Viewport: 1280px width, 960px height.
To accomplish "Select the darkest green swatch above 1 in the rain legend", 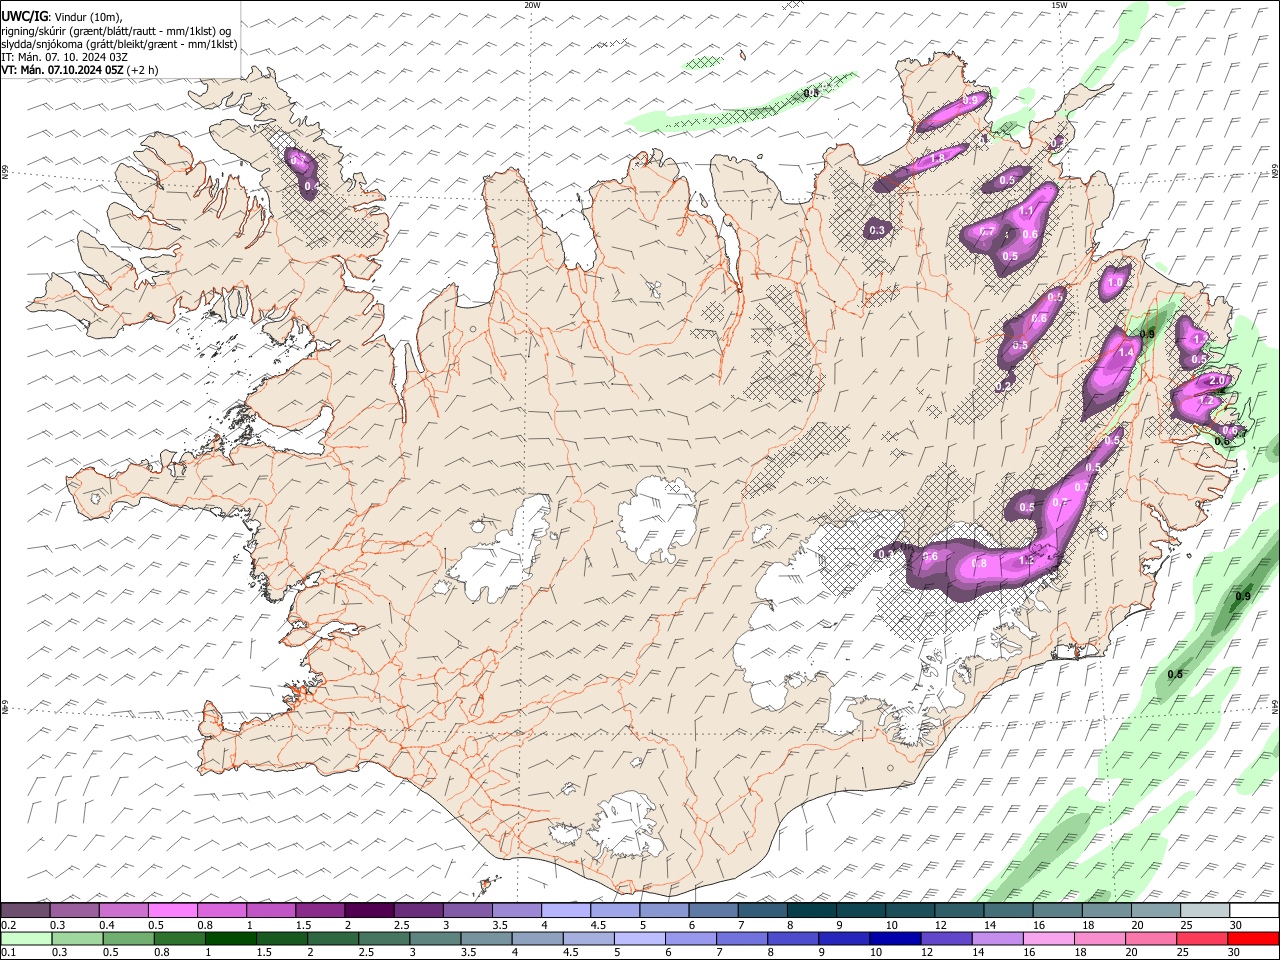I will click(x=230, y=938).
